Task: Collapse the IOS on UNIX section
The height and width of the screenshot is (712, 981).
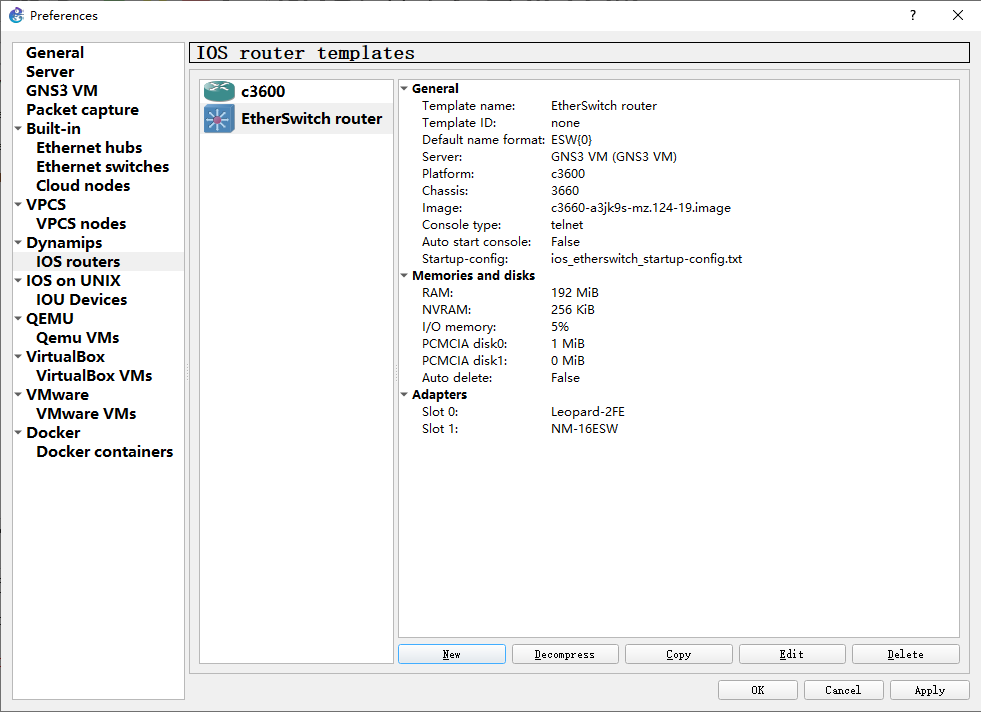Action: 18,281
